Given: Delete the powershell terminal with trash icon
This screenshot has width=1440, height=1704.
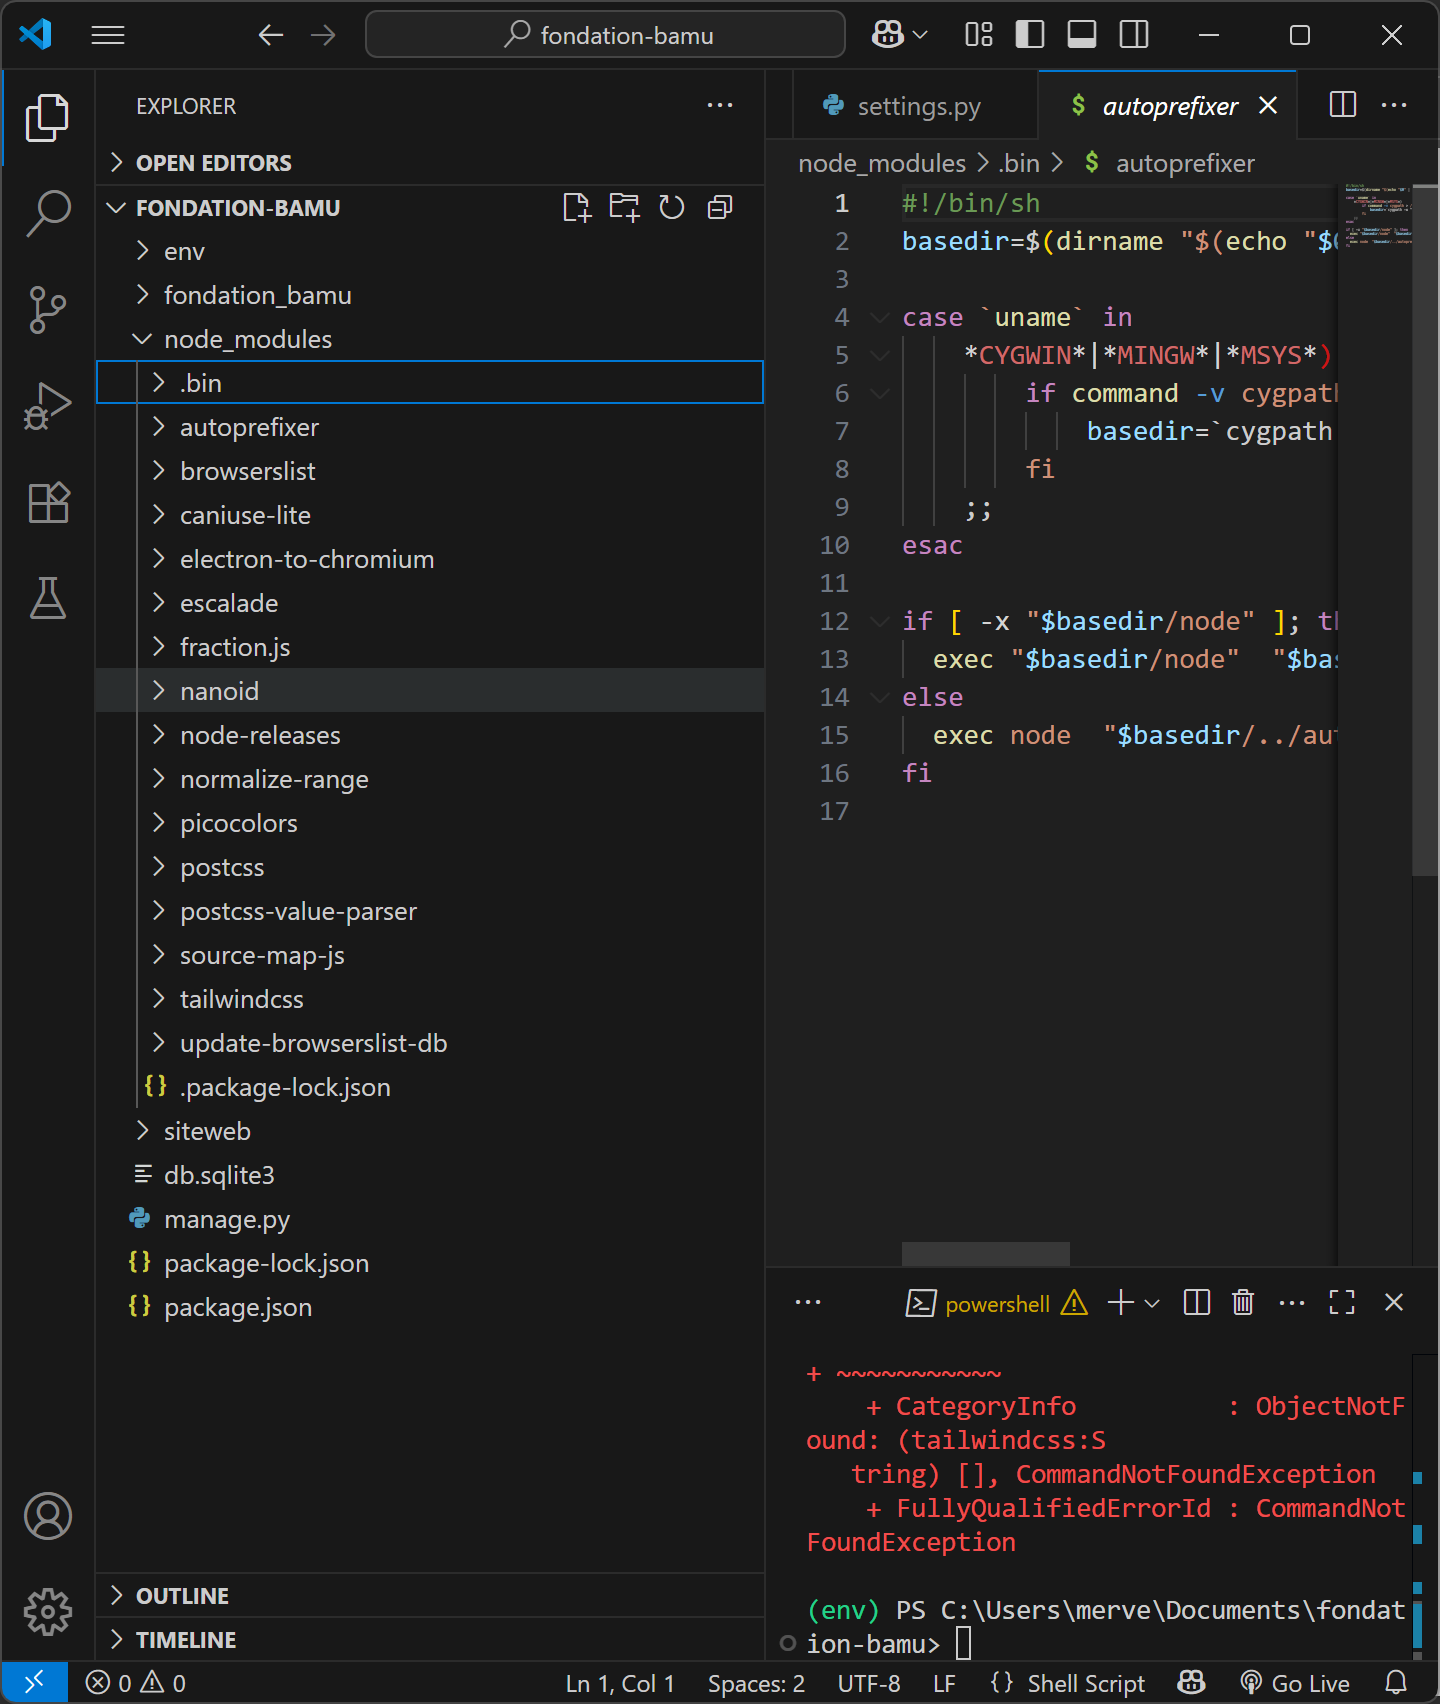Looking at the screenshot, I should (x=1243, y=1302).
